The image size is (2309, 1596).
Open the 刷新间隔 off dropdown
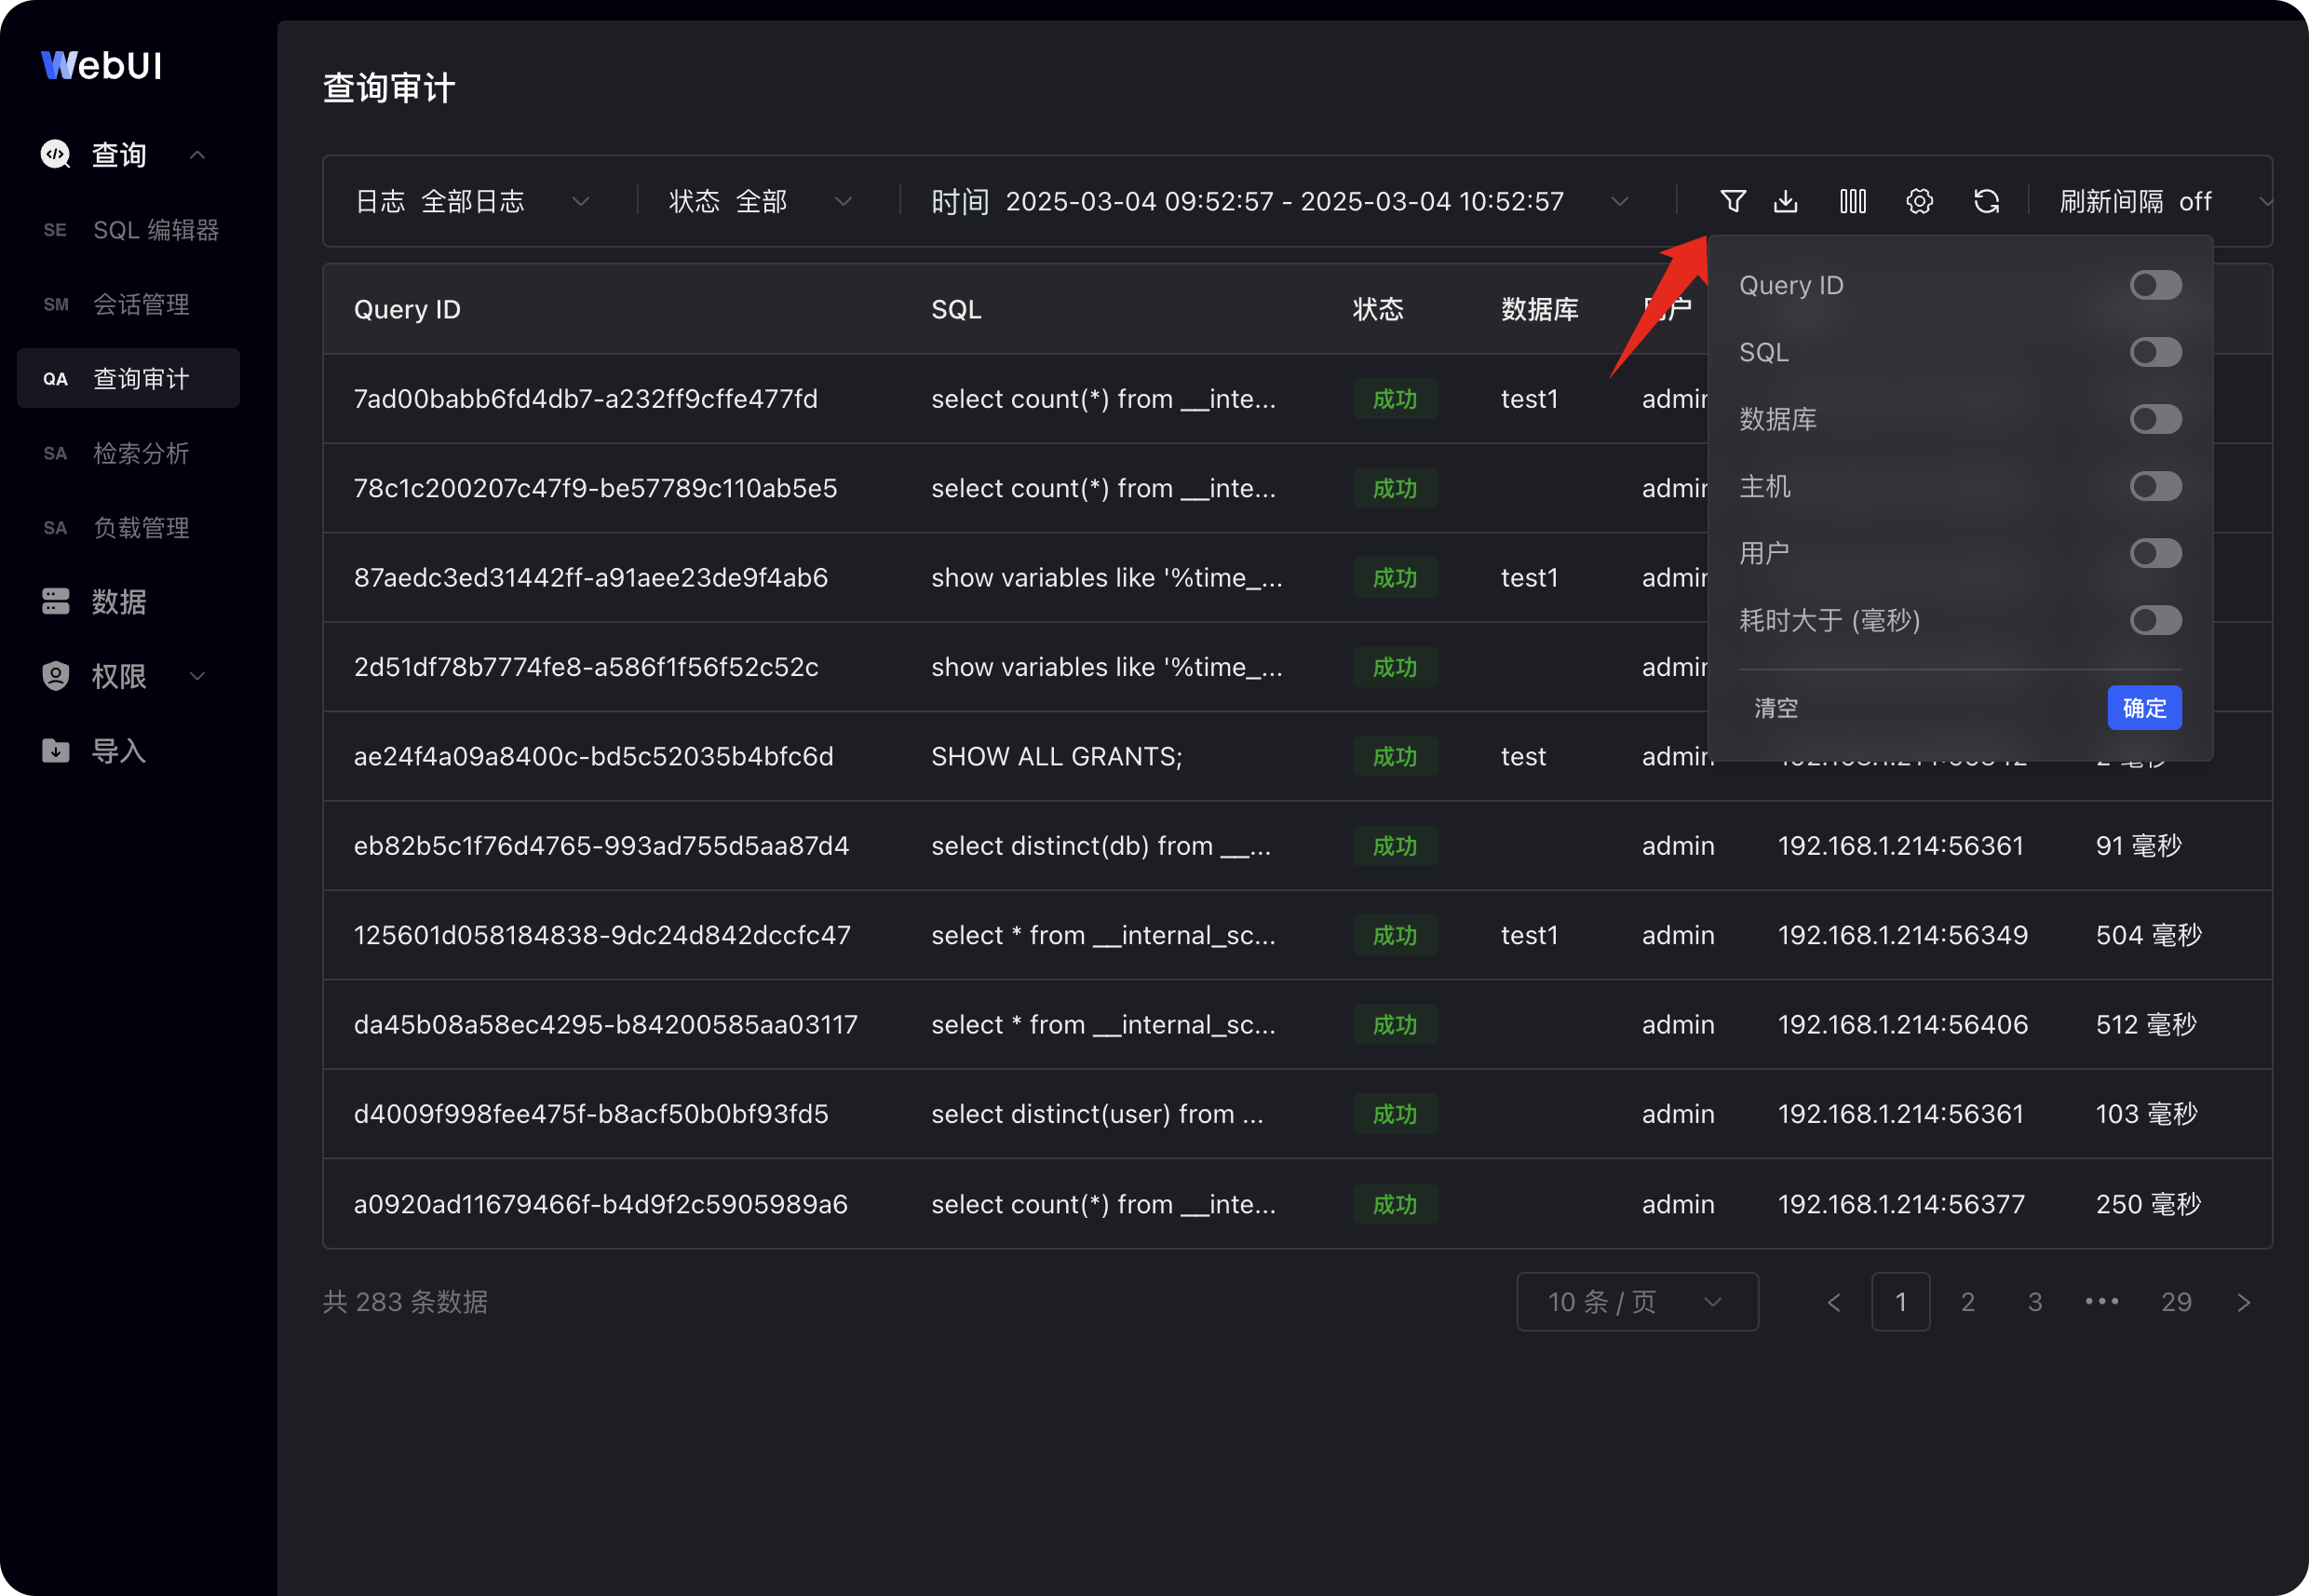(2164, 201)
